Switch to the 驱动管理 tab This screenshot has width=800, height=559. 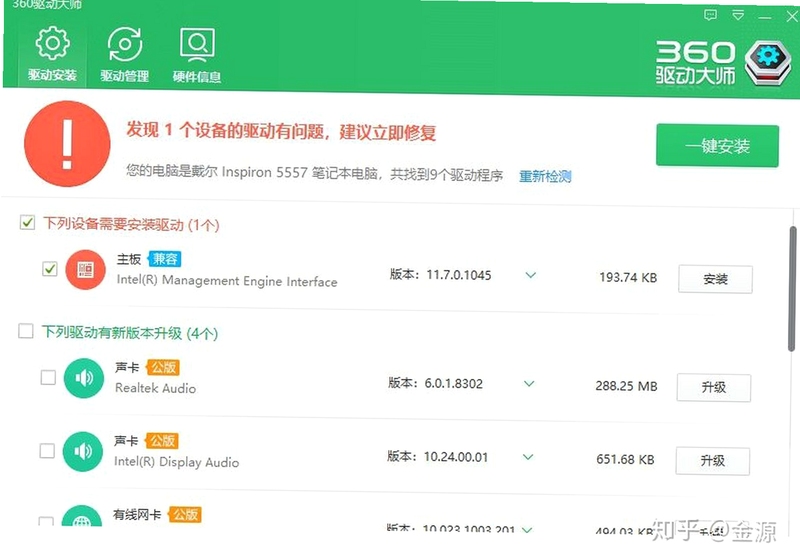(124, 54)
